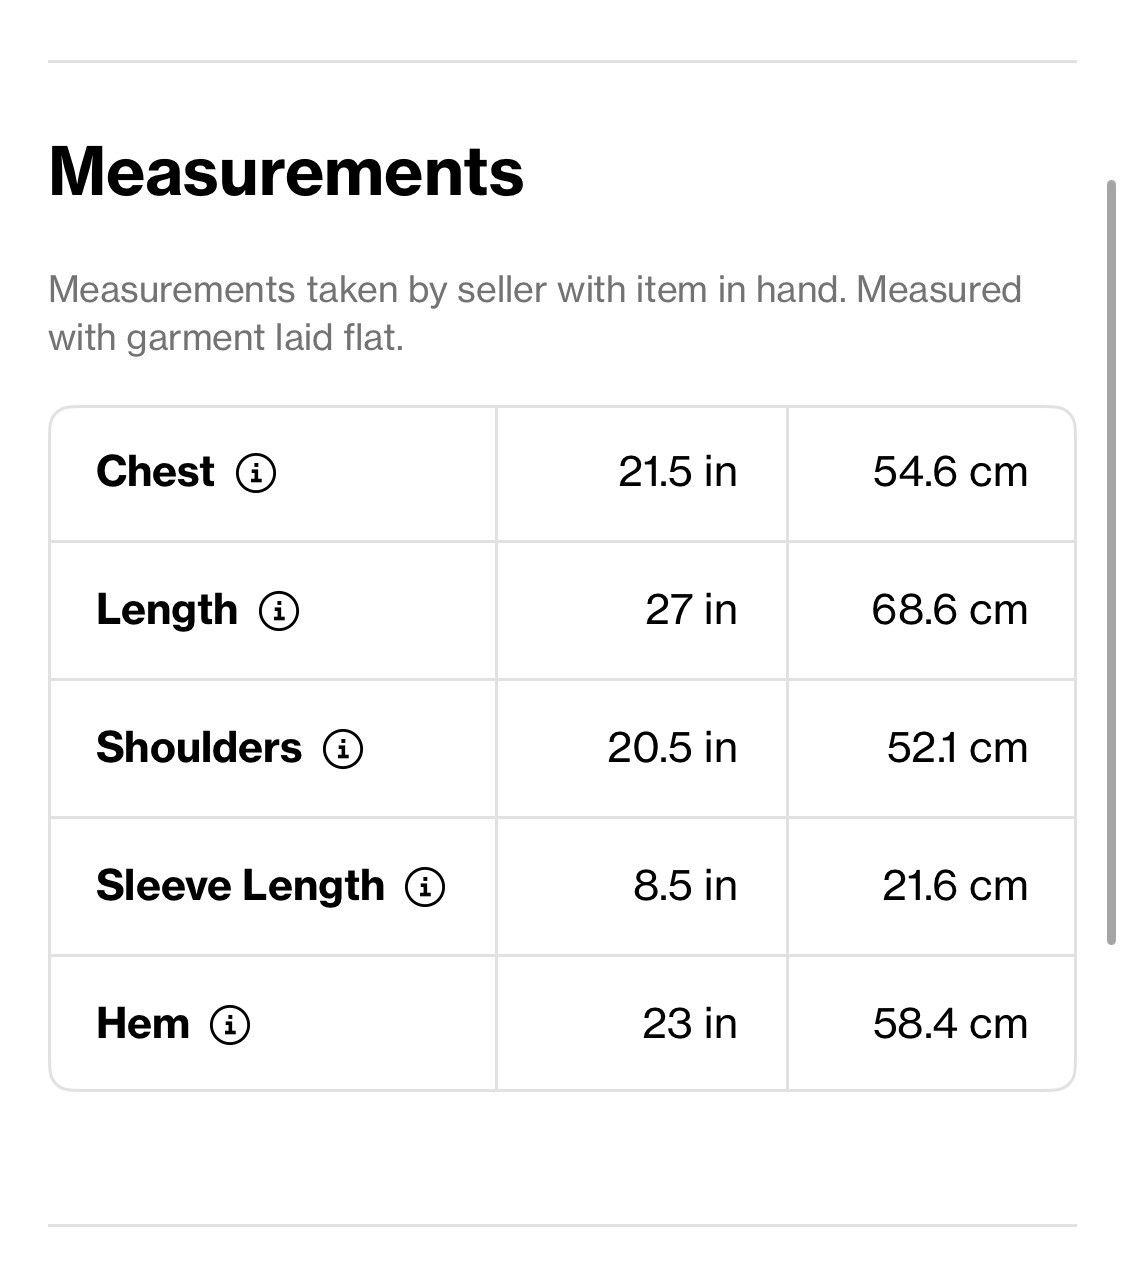The image size is (1125, 1284).
Task: Select the Shoulders row label
Action: 199,747
